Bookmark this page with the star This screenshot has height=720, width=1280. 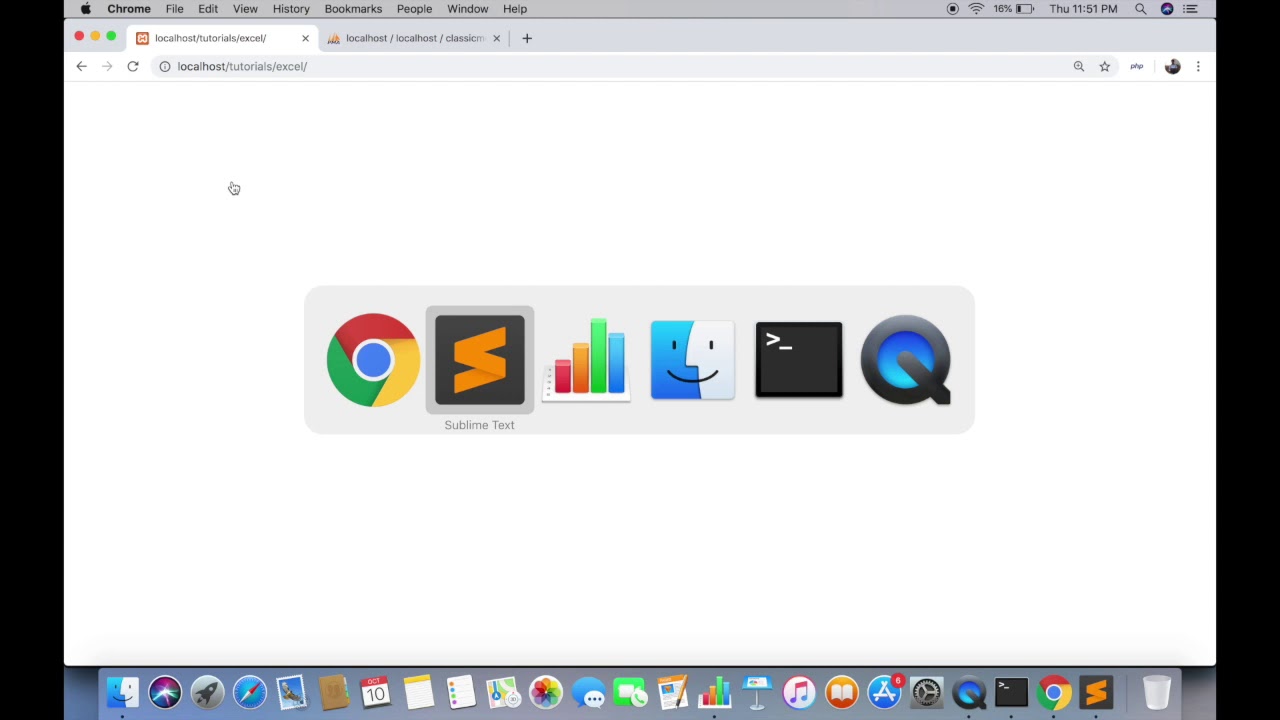coord(1105,66)
